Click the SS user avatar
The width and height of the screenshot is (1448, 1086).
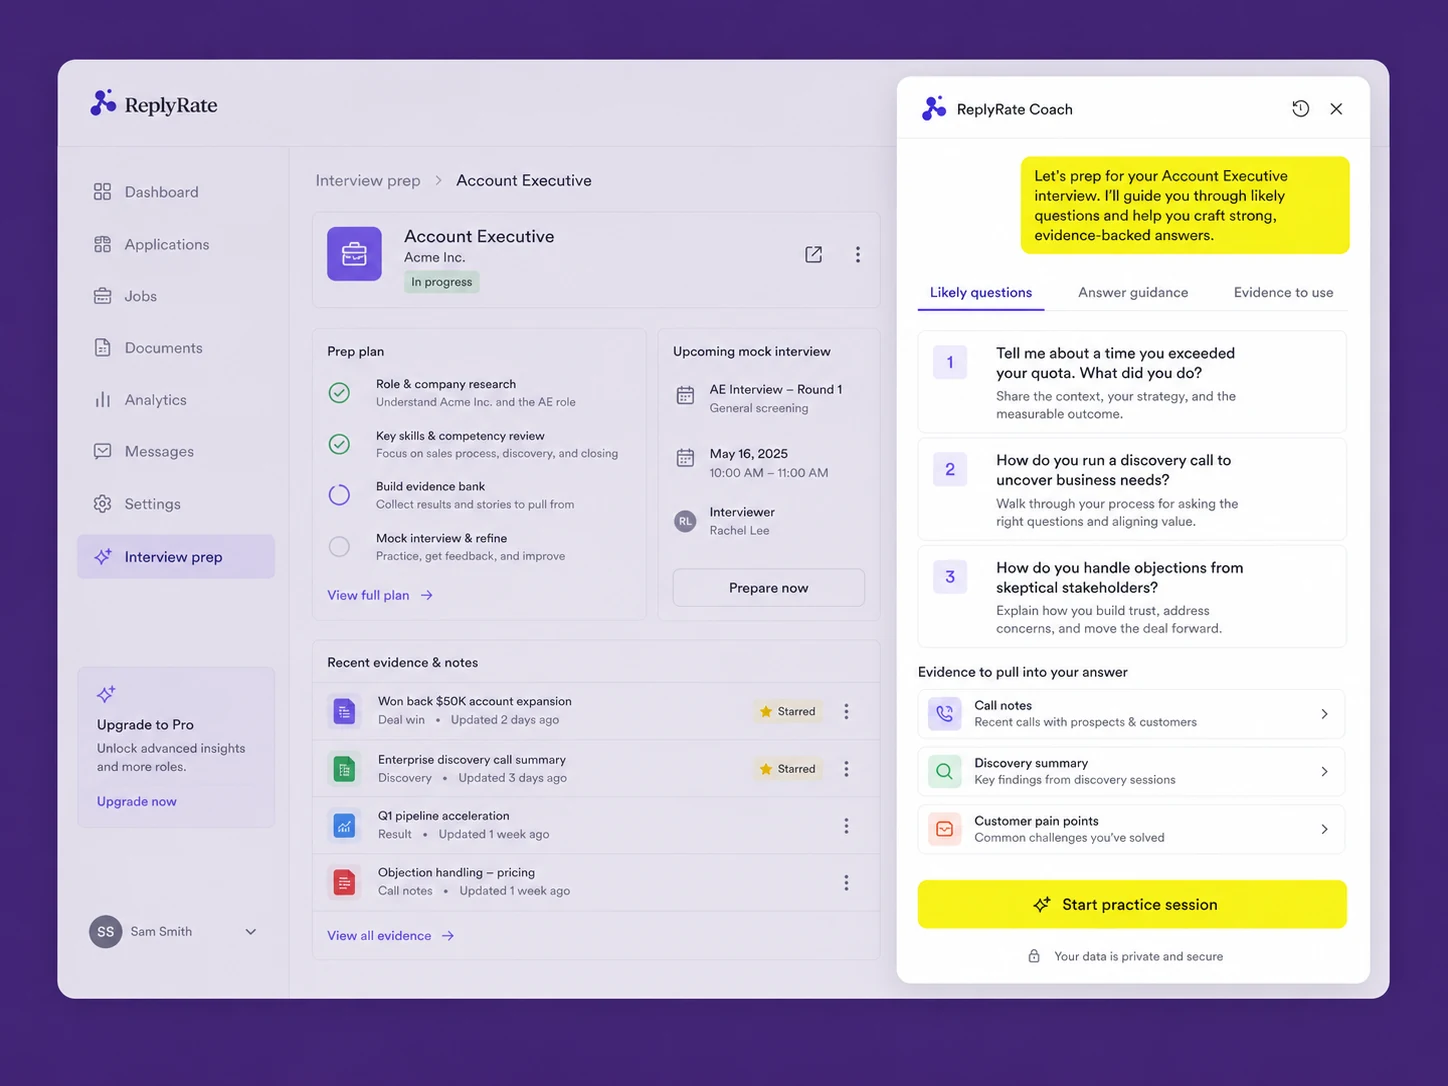[105, 932]
